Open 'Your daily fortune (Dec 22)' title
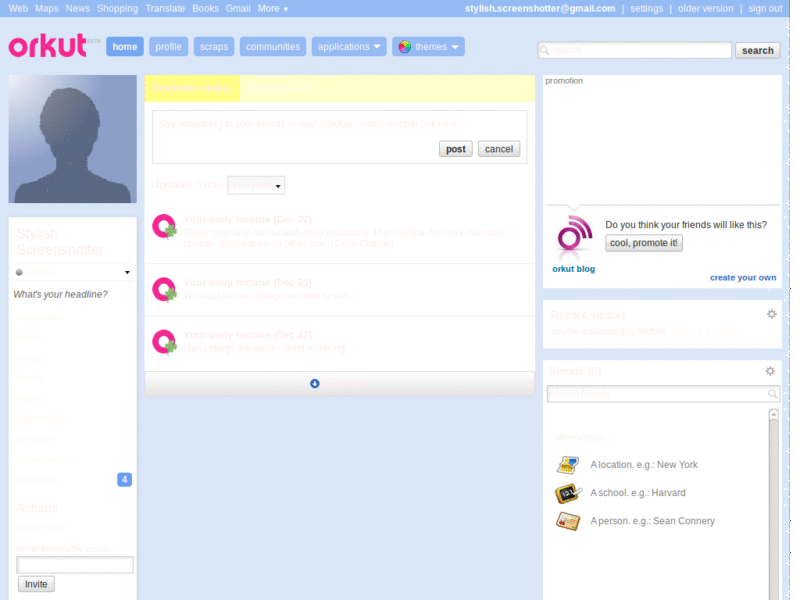This screenshot has height=600, width=800. tap(247, 335)
